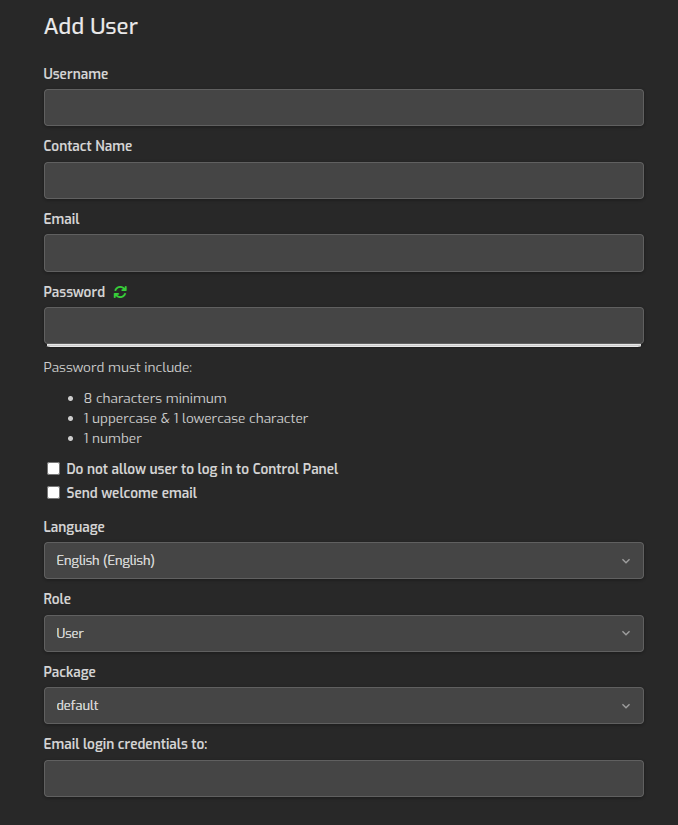This screenshot has height=825, width=678.
Task: Click the 'Send welcome email' label text
Action: tap(131, 493)
